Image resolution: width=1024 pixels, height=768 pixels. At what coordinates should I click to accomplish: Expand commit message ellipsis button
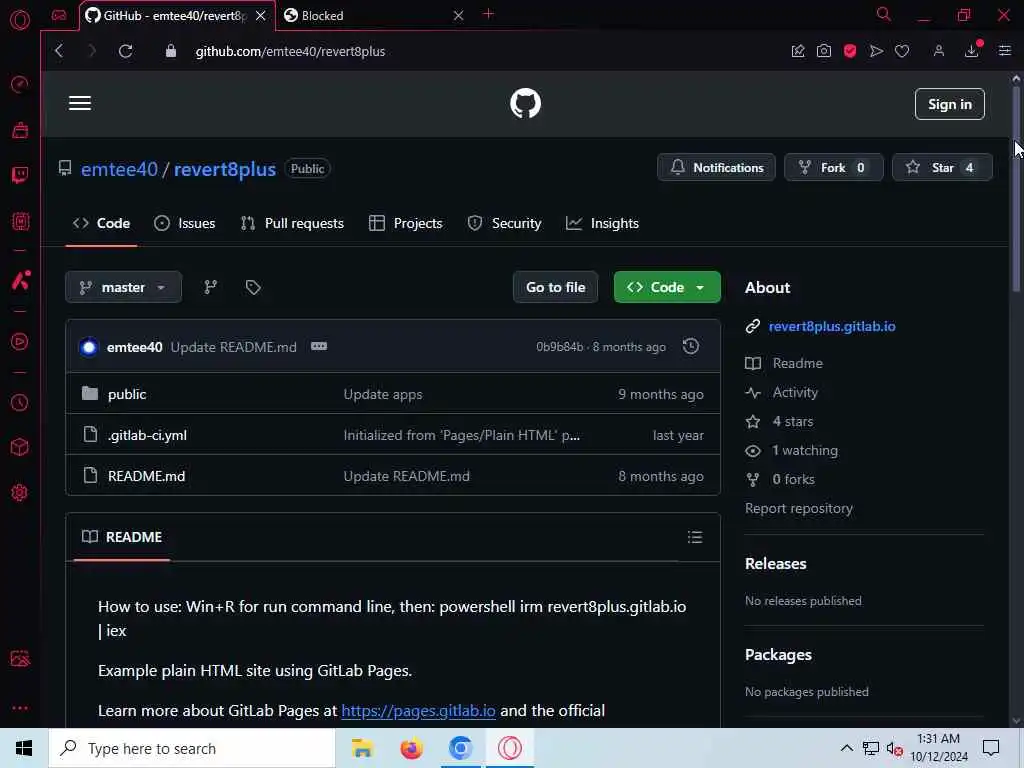(319, 346)
